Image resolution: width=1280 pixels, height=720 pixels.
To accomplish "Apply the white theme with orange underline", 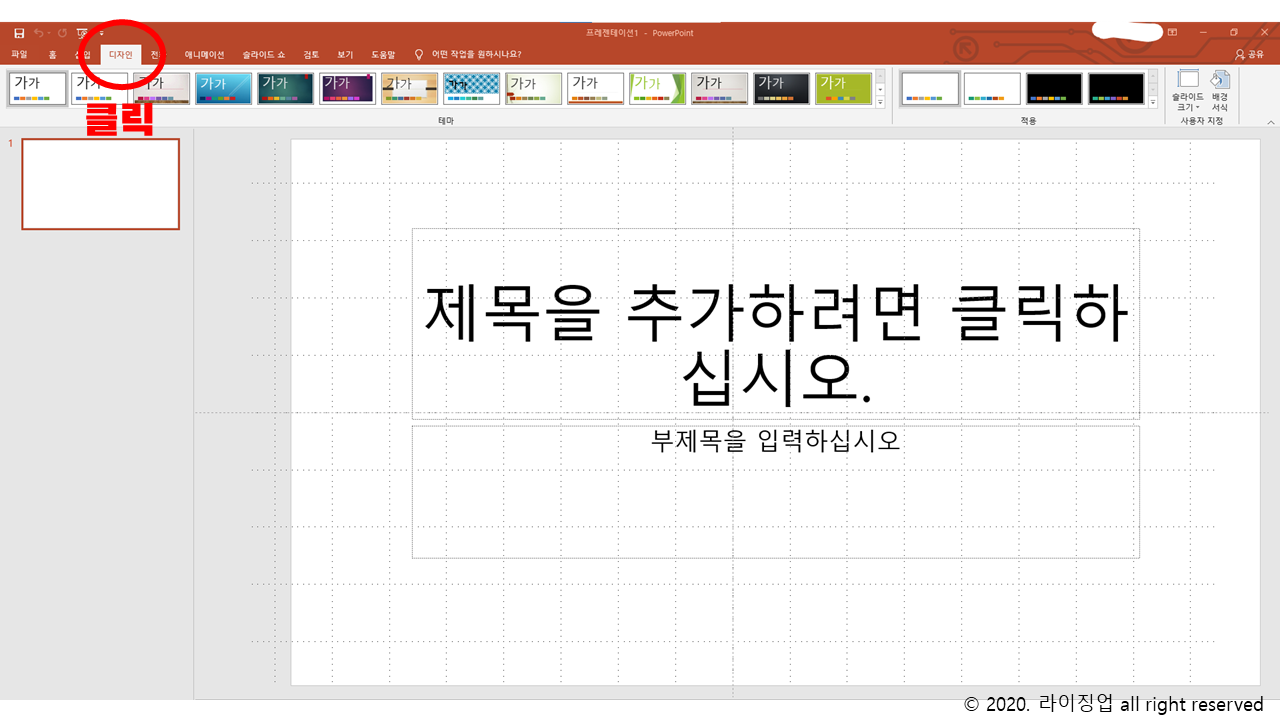I will 595,88.
